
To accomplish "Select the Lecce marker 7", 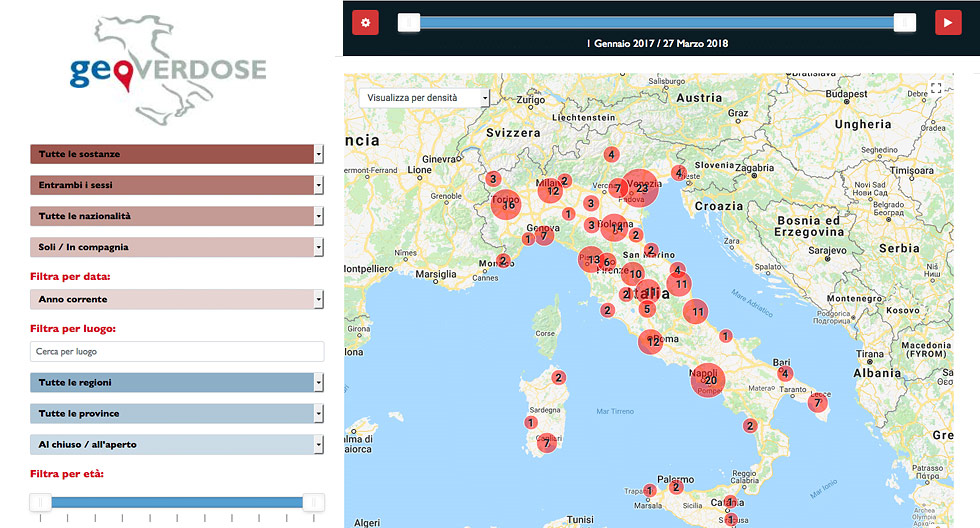I will (x=818, y=403).
